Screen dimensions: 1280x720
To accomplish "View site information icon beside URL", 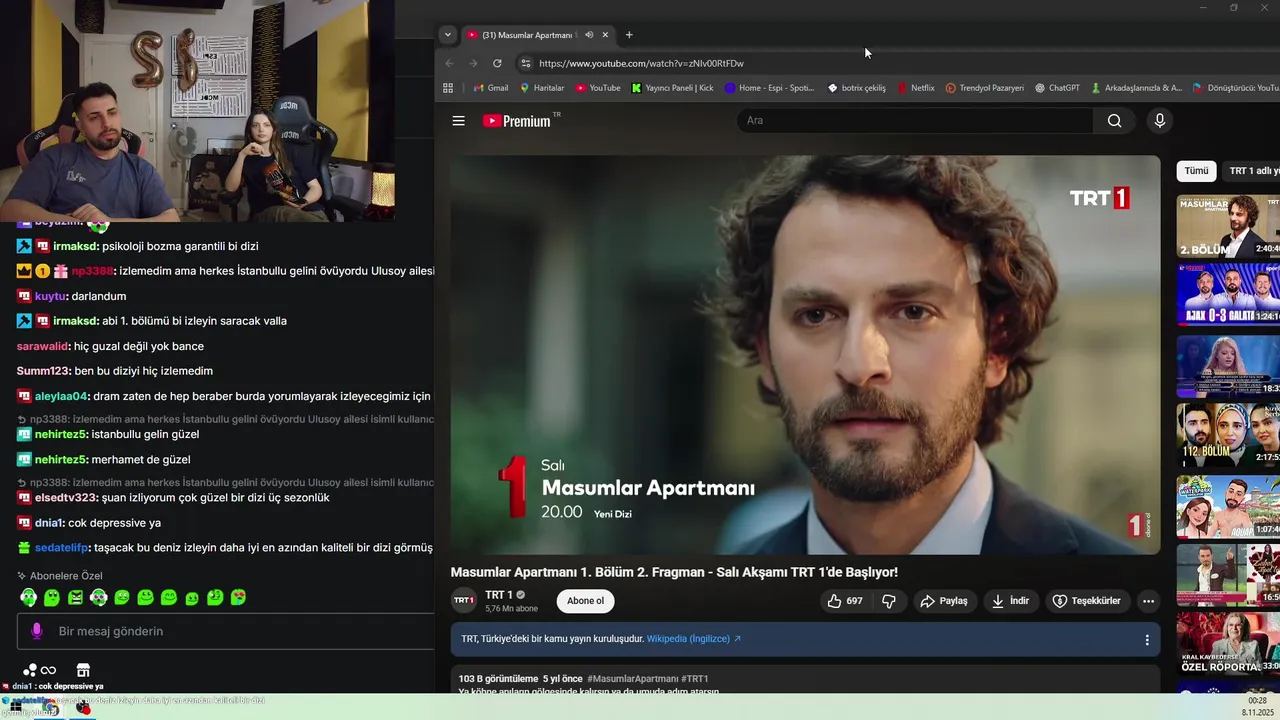I will (x=525, y=63).
